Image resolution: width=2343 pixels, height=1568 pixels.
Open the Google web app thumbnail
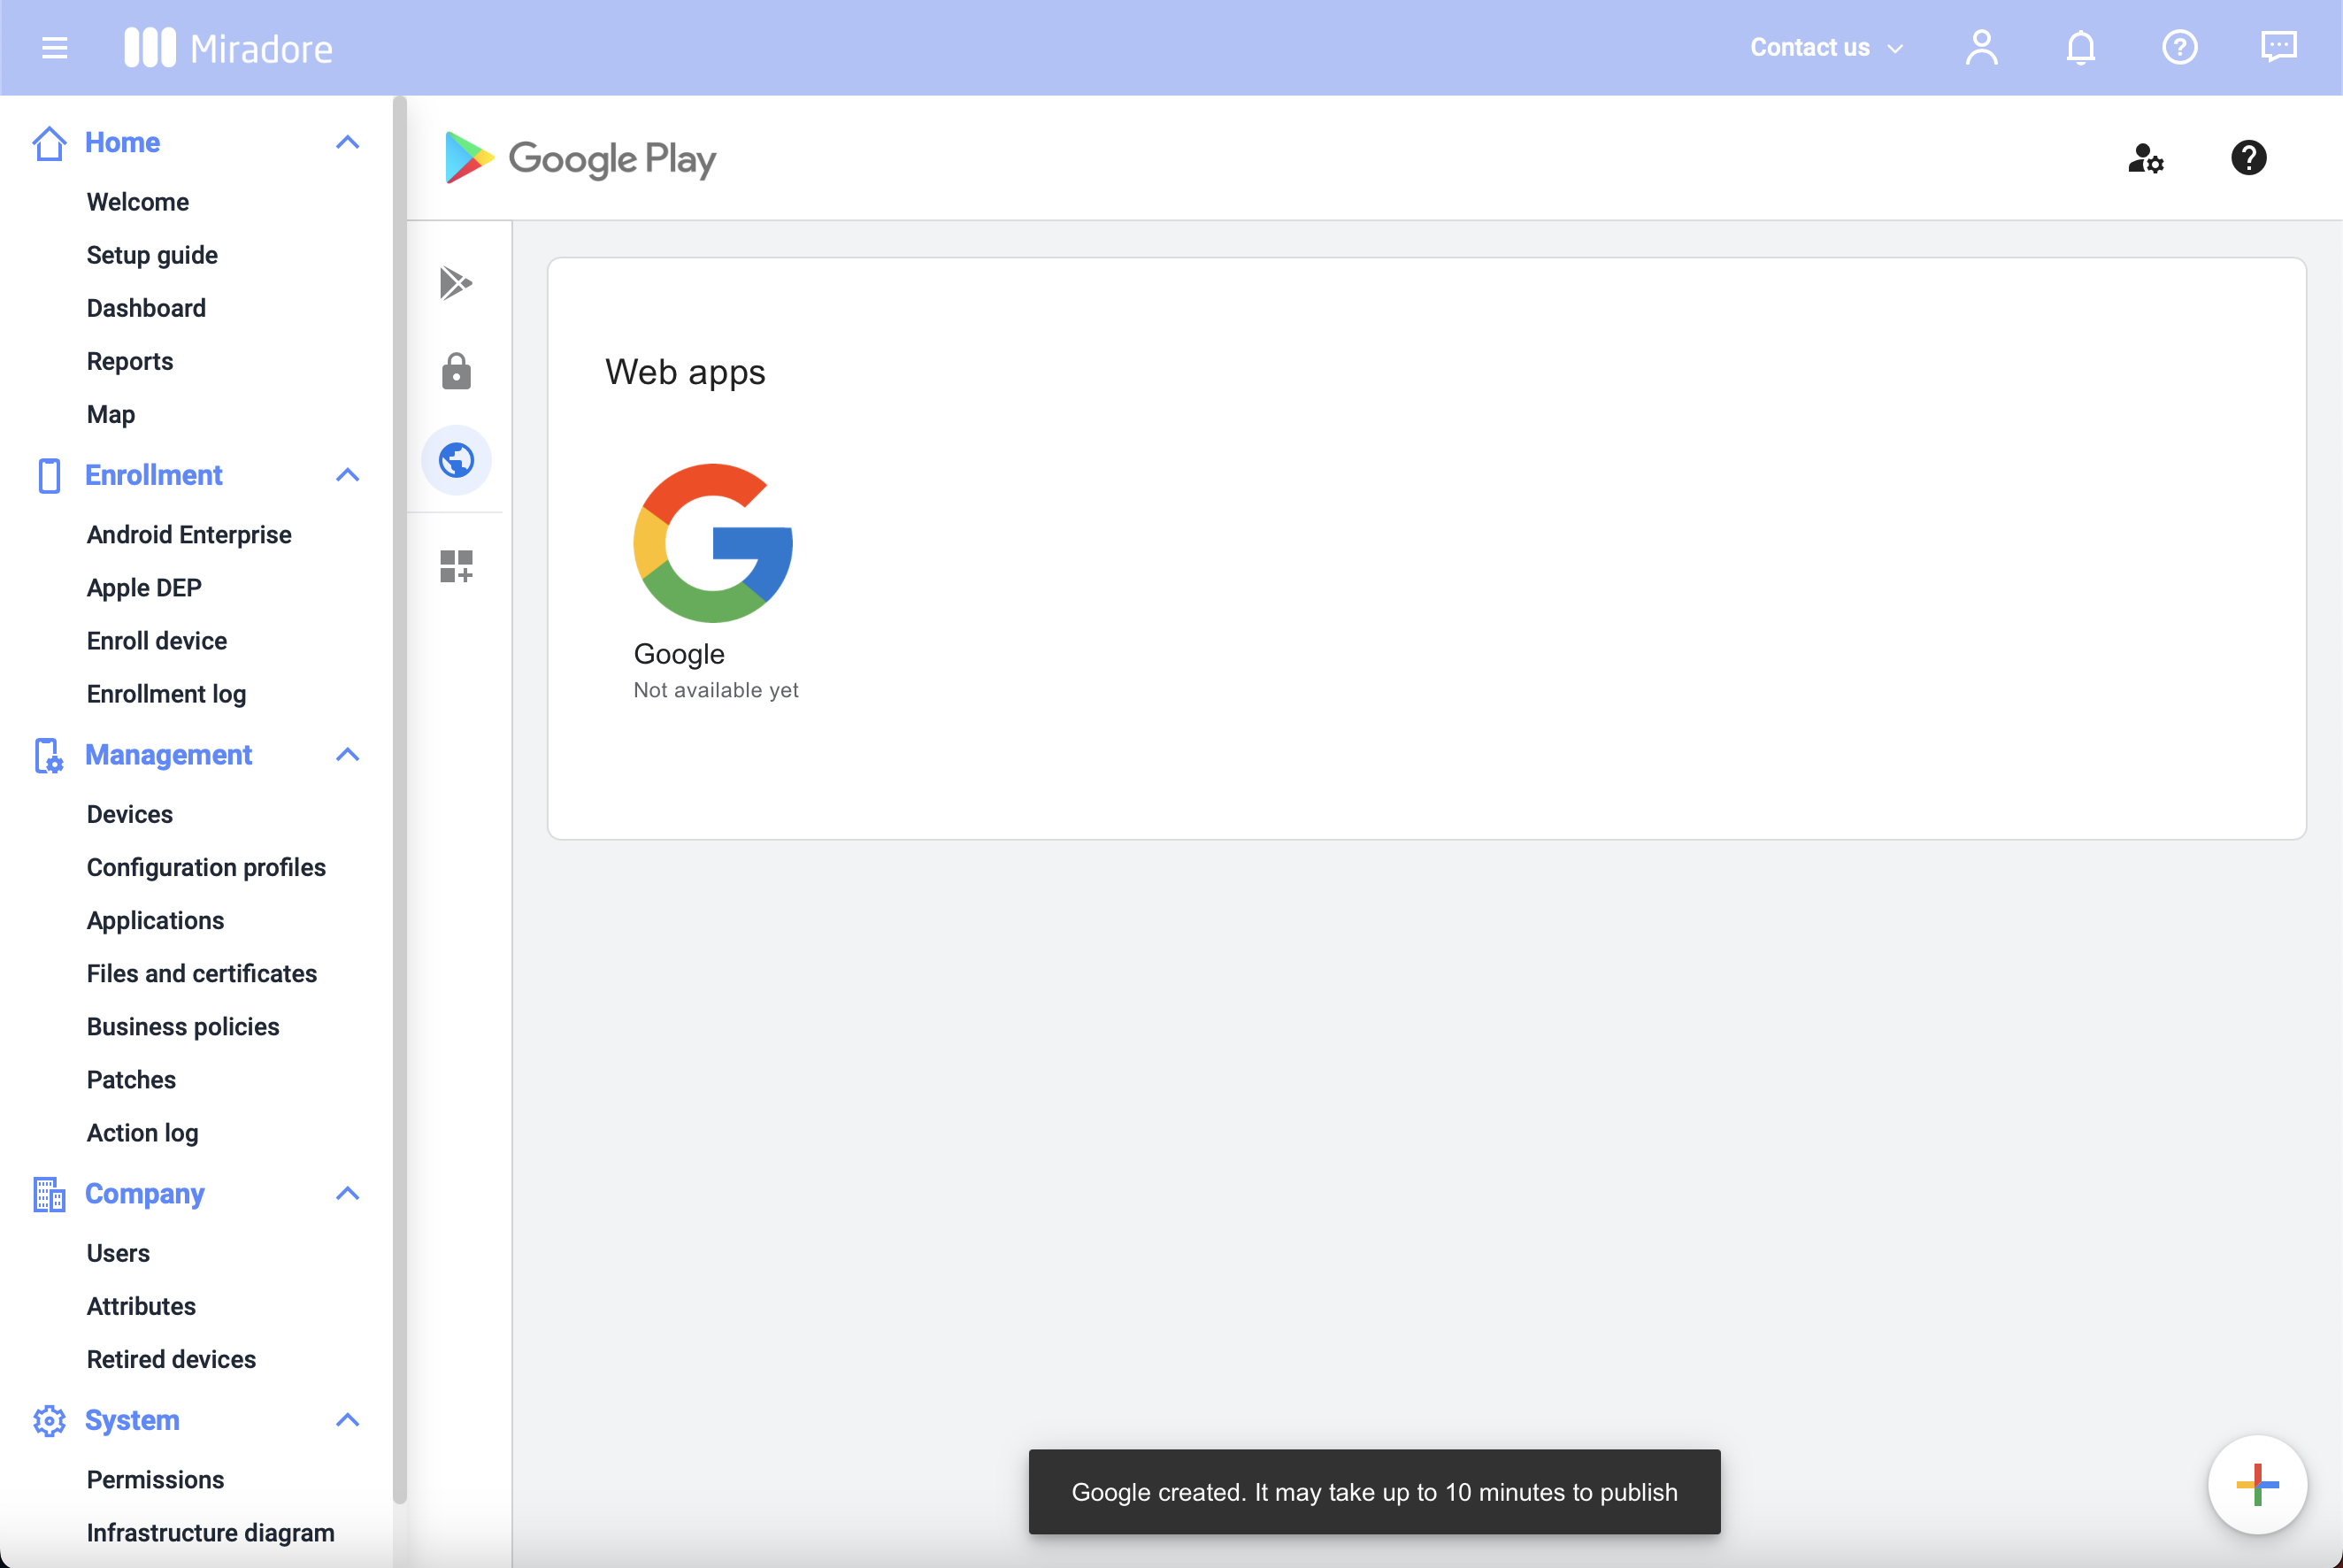(x=711, y=542)
